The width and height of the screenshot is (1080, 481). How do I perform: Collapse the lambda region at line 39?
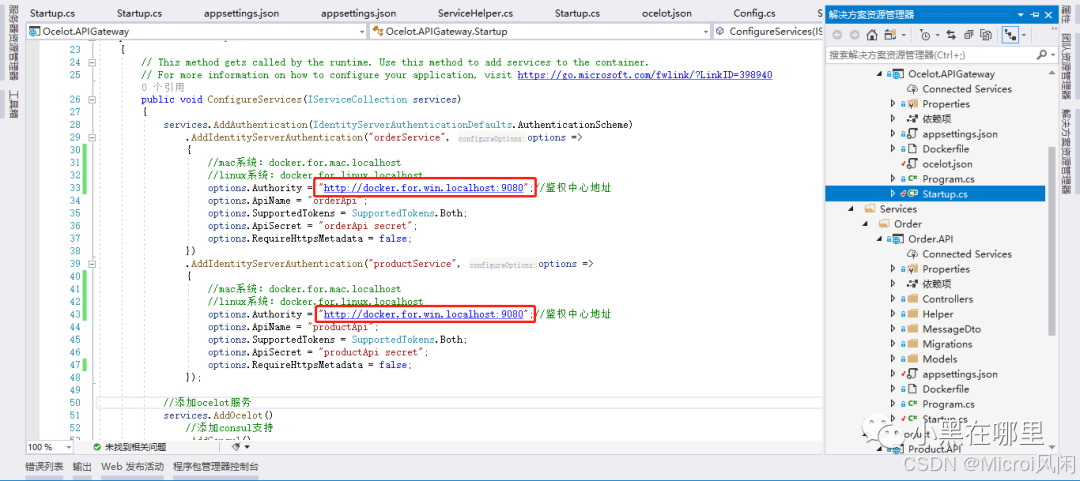93,264
